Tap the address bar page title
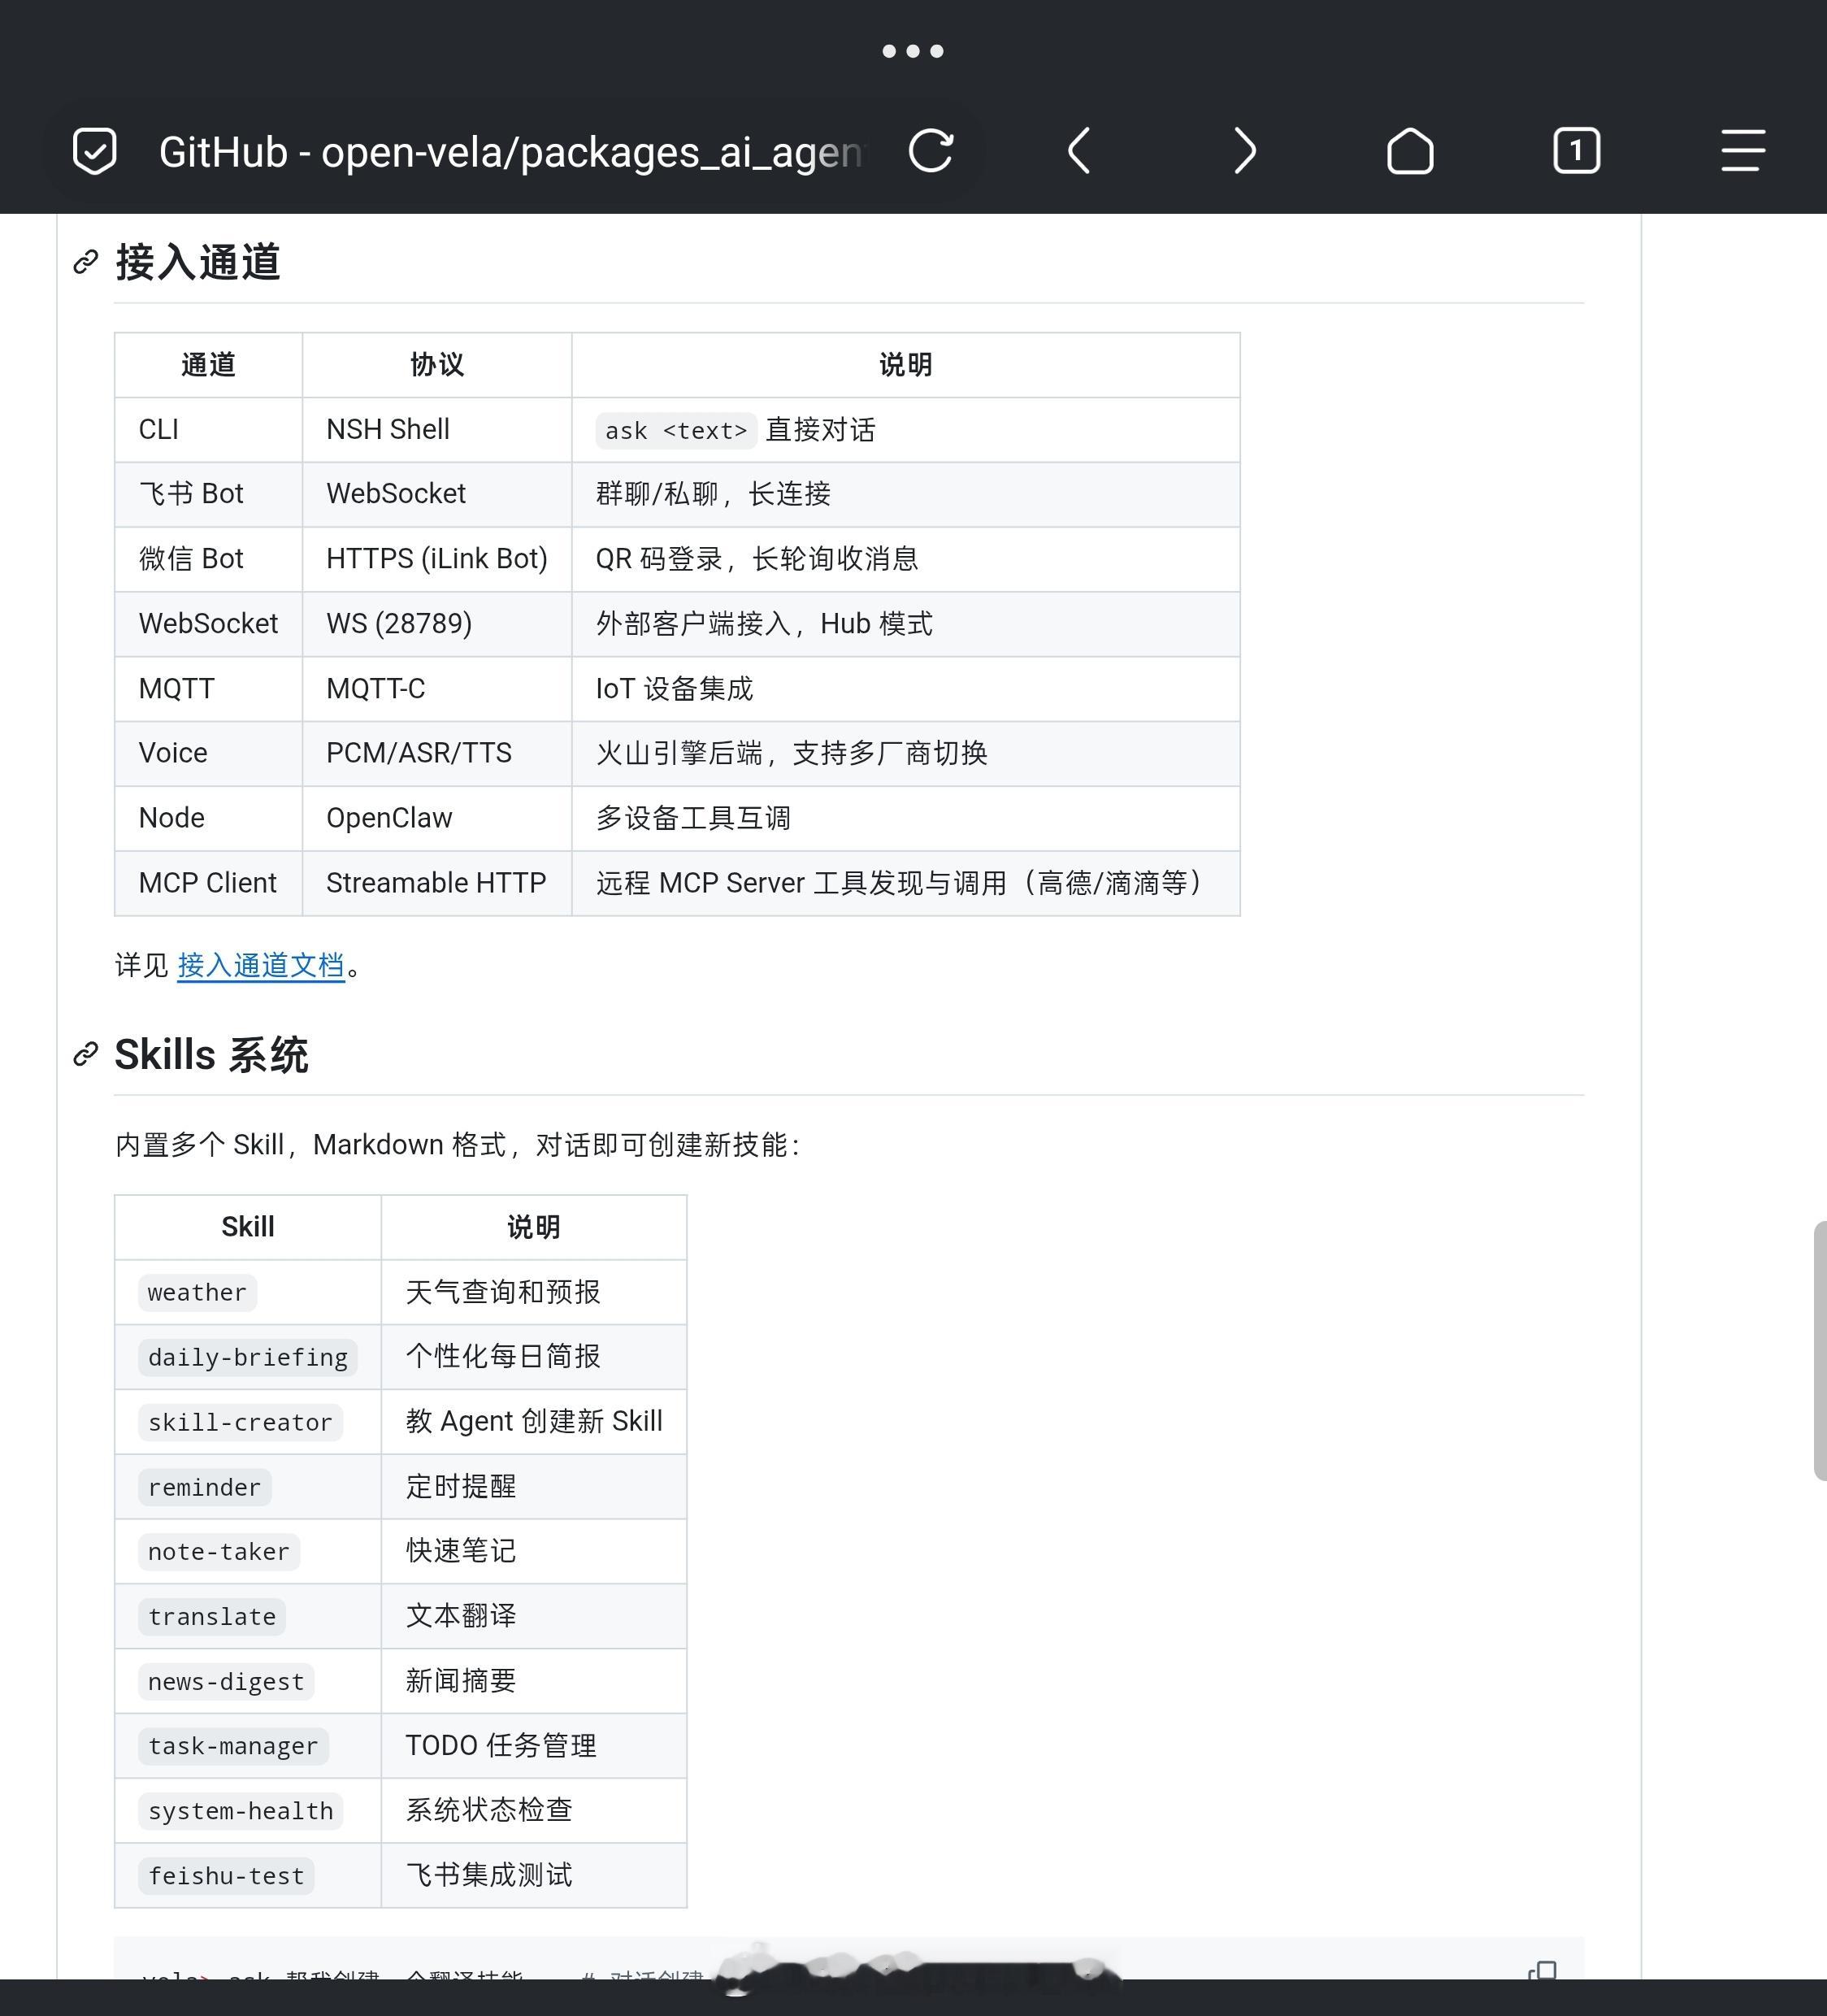This screenshot has height=2016, width=1827. coord(510,152)
